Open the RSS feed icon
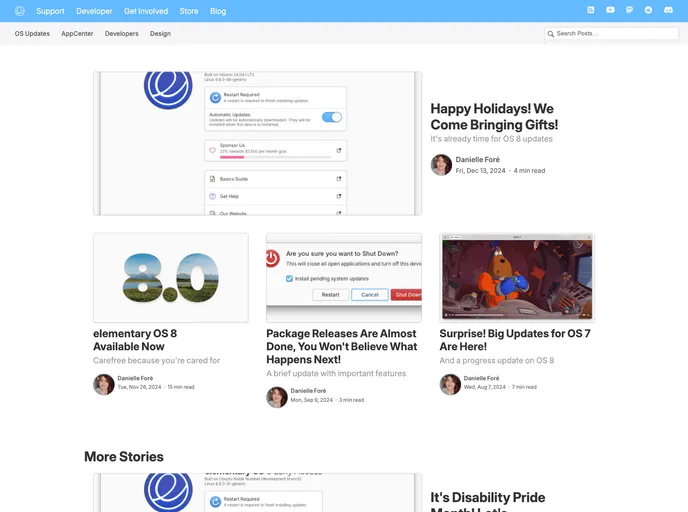Image resolution: width=688 pixels, height=512 pixels. coord(591,10)
